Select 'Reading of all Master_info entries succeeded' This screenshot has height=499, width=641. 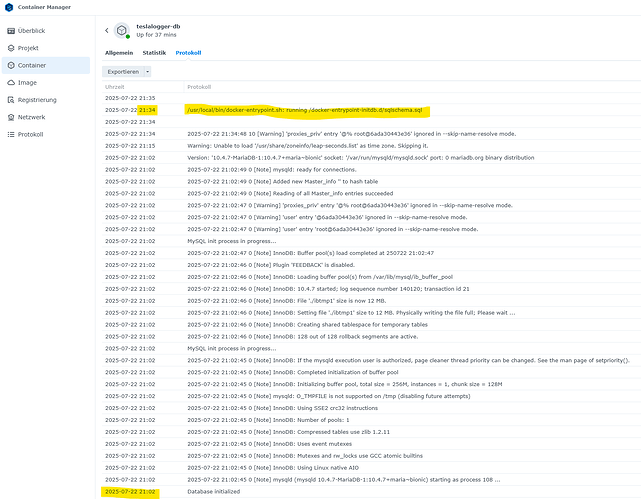pos(371,193)
